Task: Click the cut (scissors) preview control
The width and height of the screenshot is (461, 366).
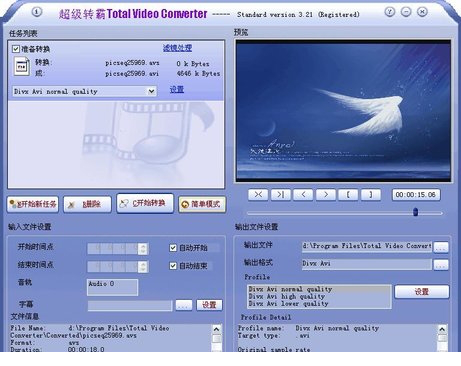Action: click(x=258, y=194)
